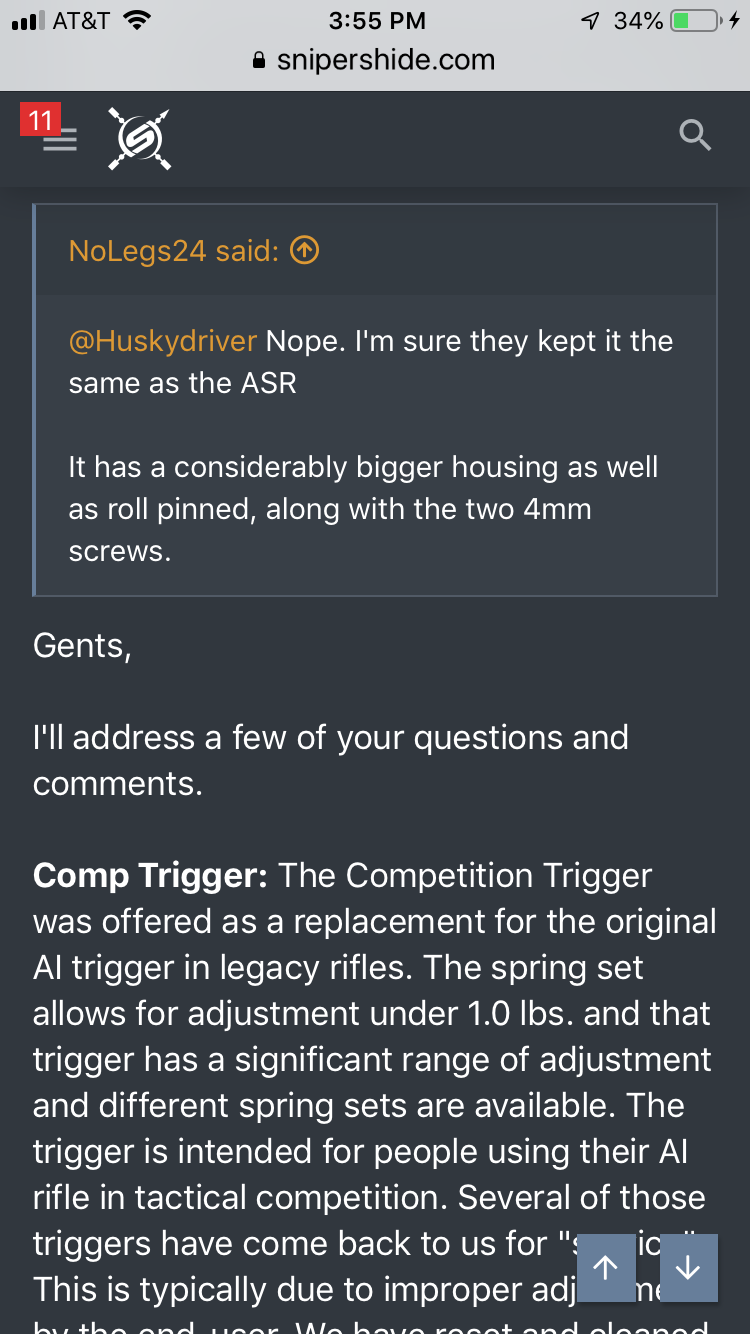This screenshot has width=750, height=1334.
Task: Jump to quoted post via arrow icon
Action: point(304,250)
